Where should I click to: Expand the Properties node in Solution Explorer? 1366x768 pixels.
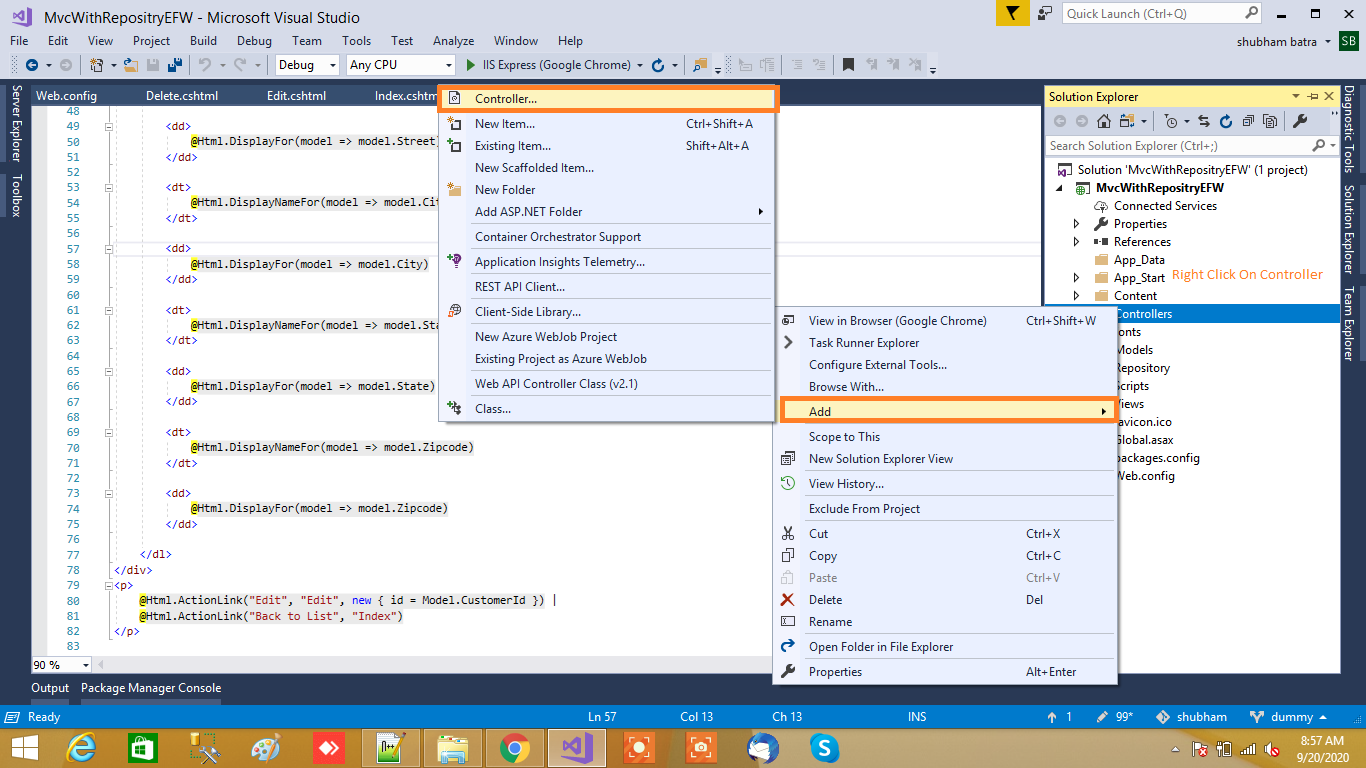(x=1076, y=224)
